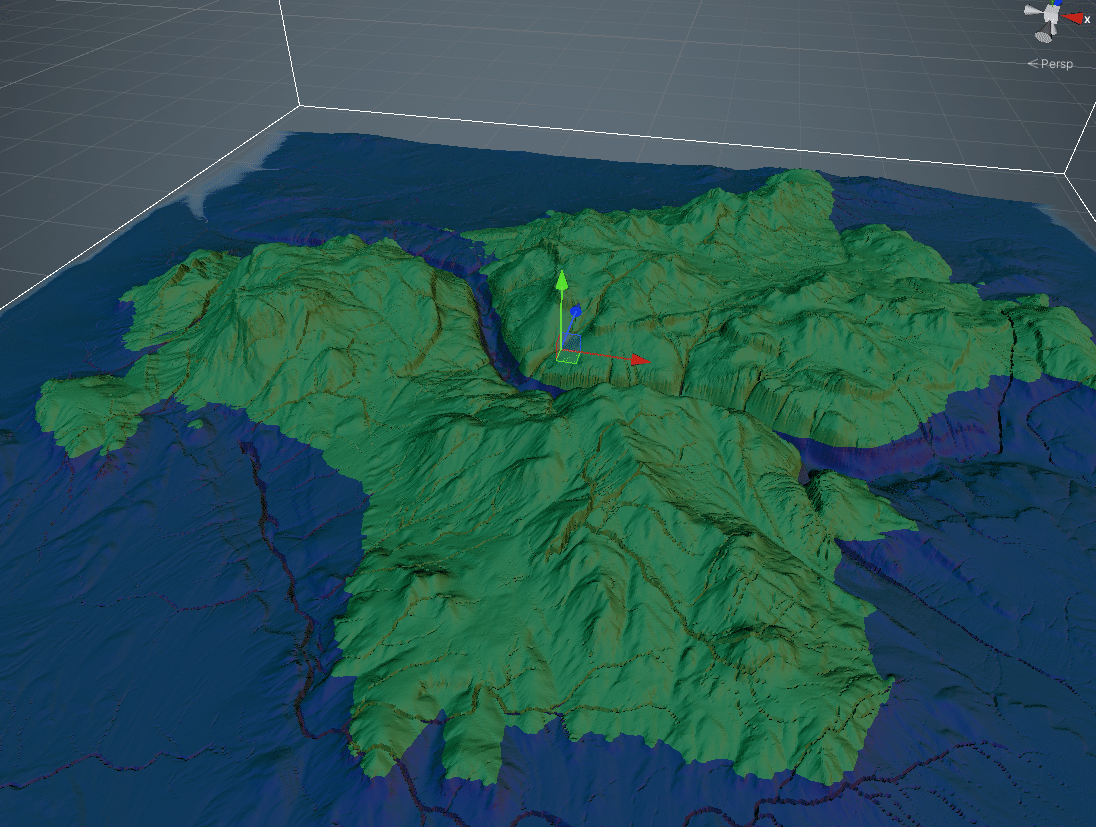Click the bottom gray cone of the orientation gizmo
The image size is (1096, 827).
[x=1044, y=35]
